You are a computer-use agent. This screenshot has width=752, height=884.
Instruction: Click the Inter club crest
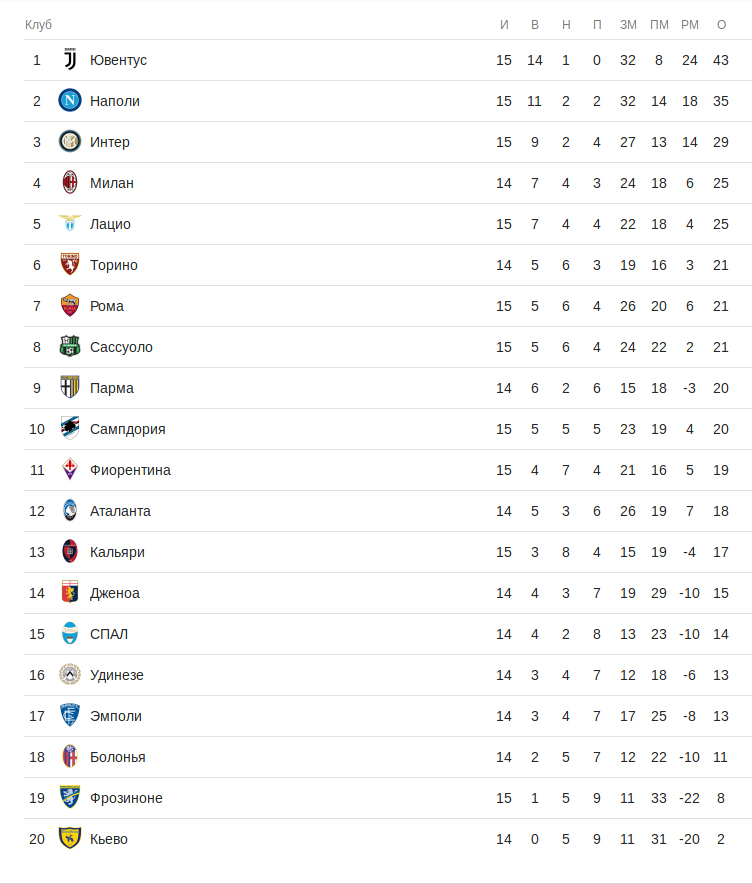[x=69, y=142]
